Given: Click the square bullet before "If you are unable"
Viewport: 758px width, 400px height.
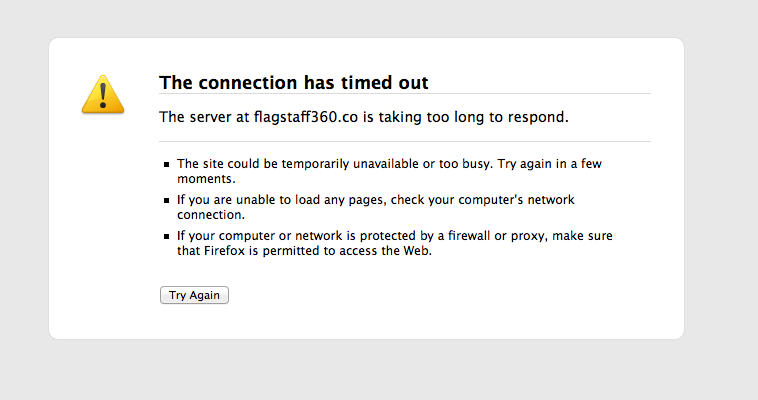Looking at the screenshot, I should (x=167, y=200).
